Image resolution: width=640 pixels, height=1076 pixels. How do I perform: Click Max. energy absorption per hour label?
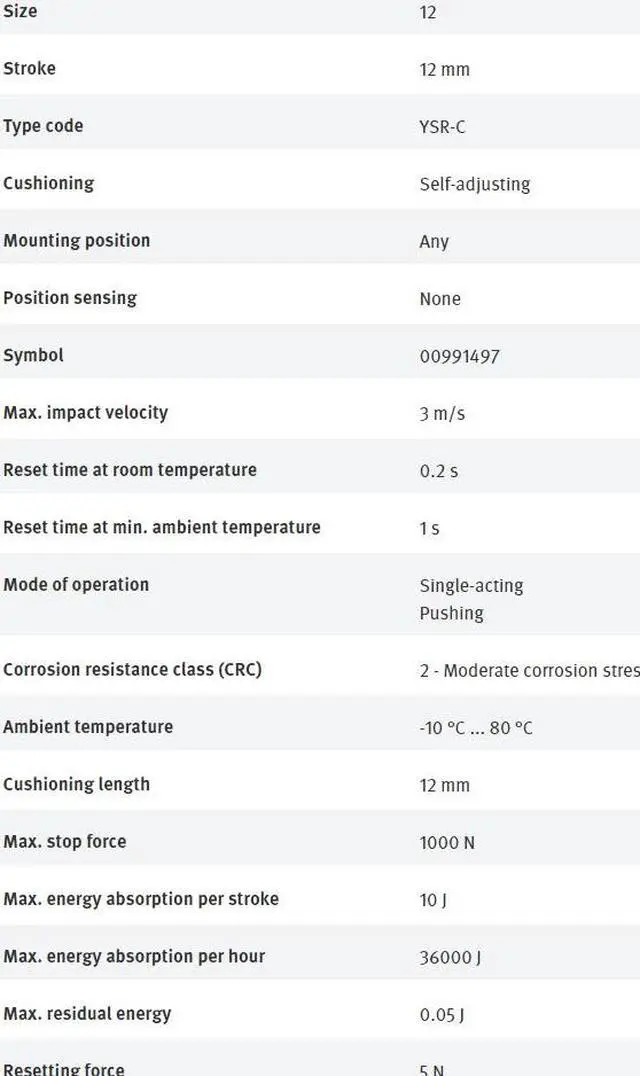pyautogui.click(x=134, y=956)
